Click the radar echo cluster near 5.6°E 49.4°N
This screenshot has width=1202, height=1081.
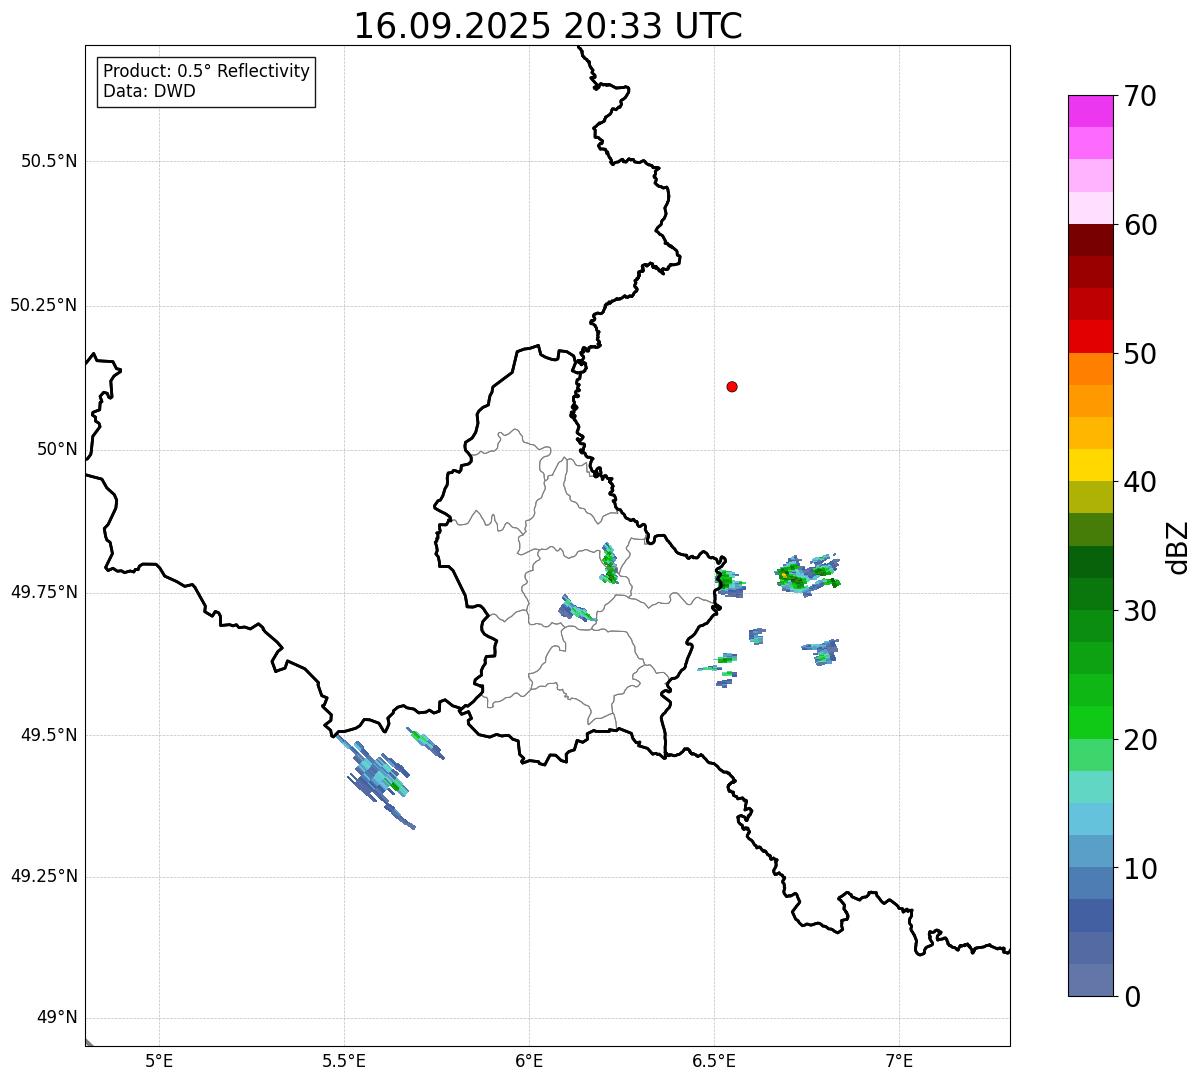click(x=378, y=779)
